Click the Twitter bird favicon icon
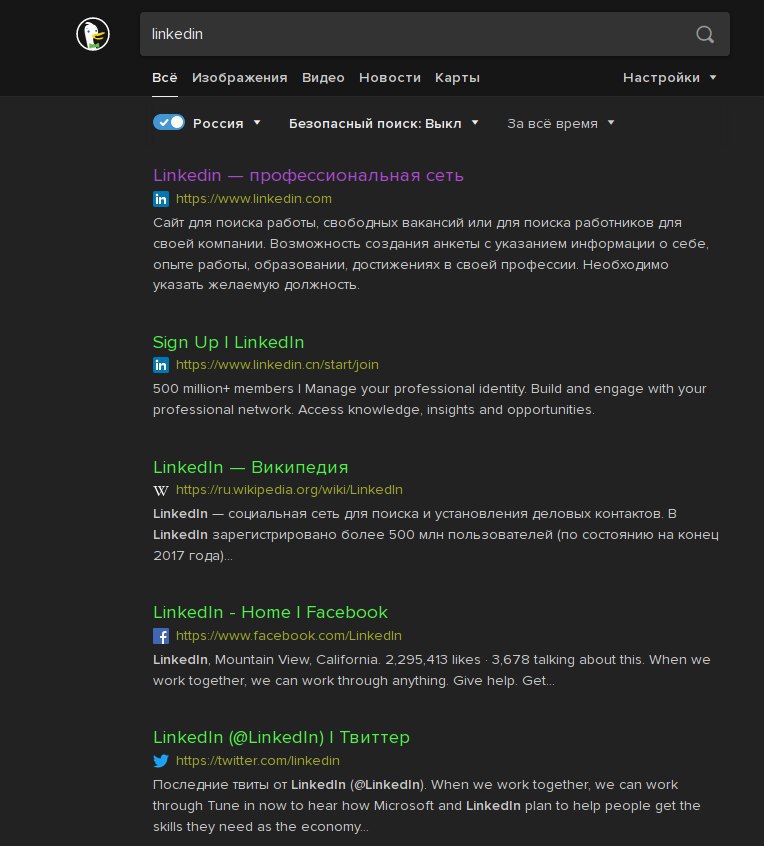764x846 pixels. (x=161, y=761)
